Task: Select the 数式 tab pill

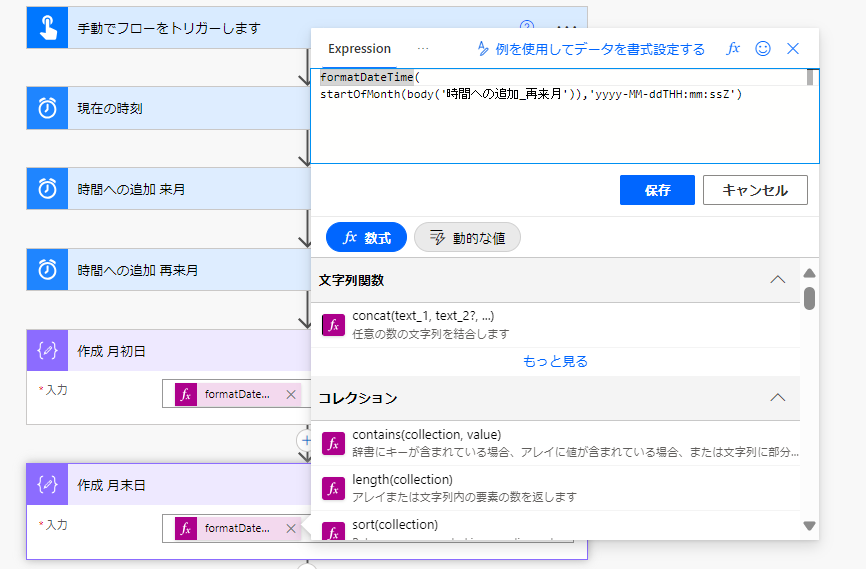Action: [367, 238]
